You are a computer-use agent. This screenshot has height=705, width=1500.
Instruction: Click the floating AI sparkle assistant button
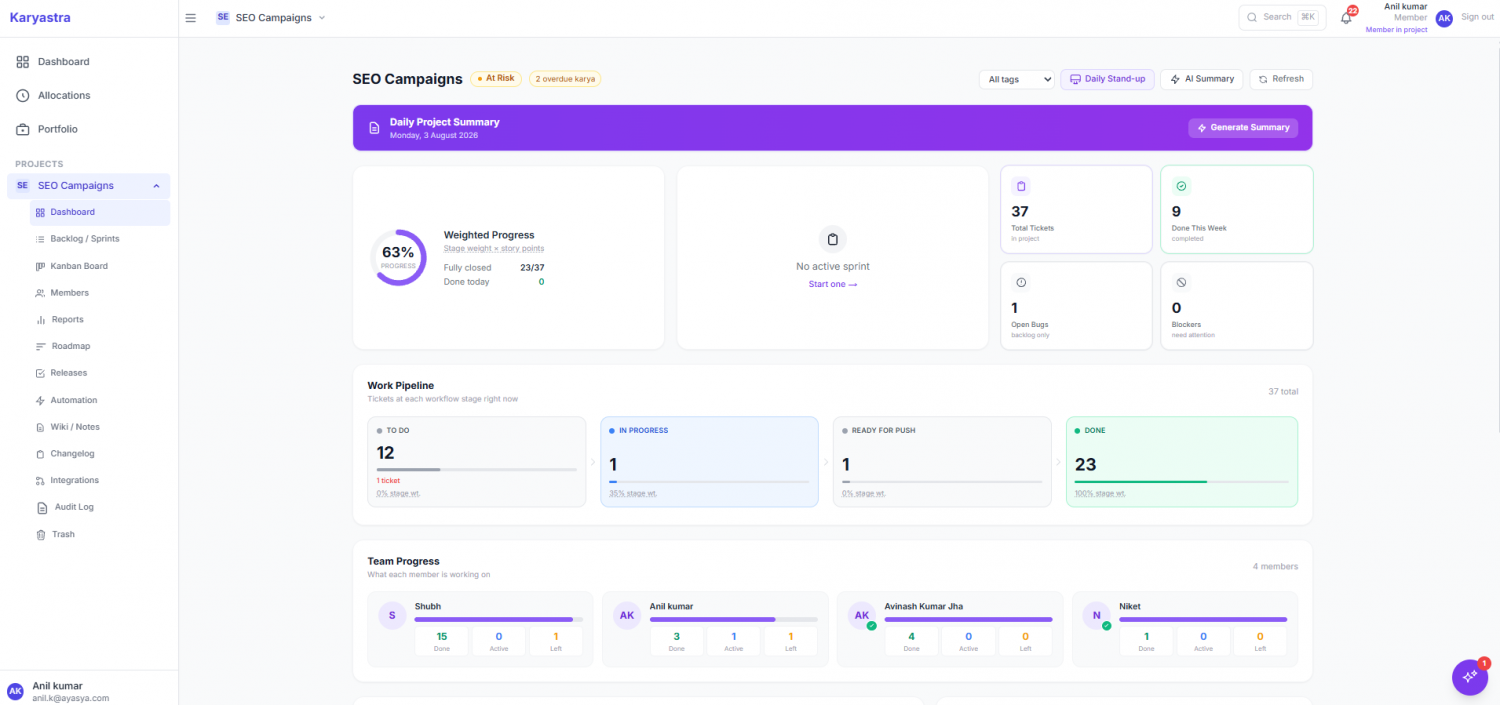1469,677
